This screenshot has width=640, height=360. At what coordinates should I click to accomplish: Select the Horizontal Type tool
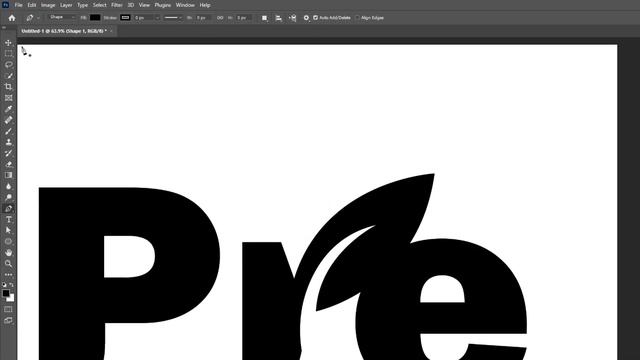[8, 220]
